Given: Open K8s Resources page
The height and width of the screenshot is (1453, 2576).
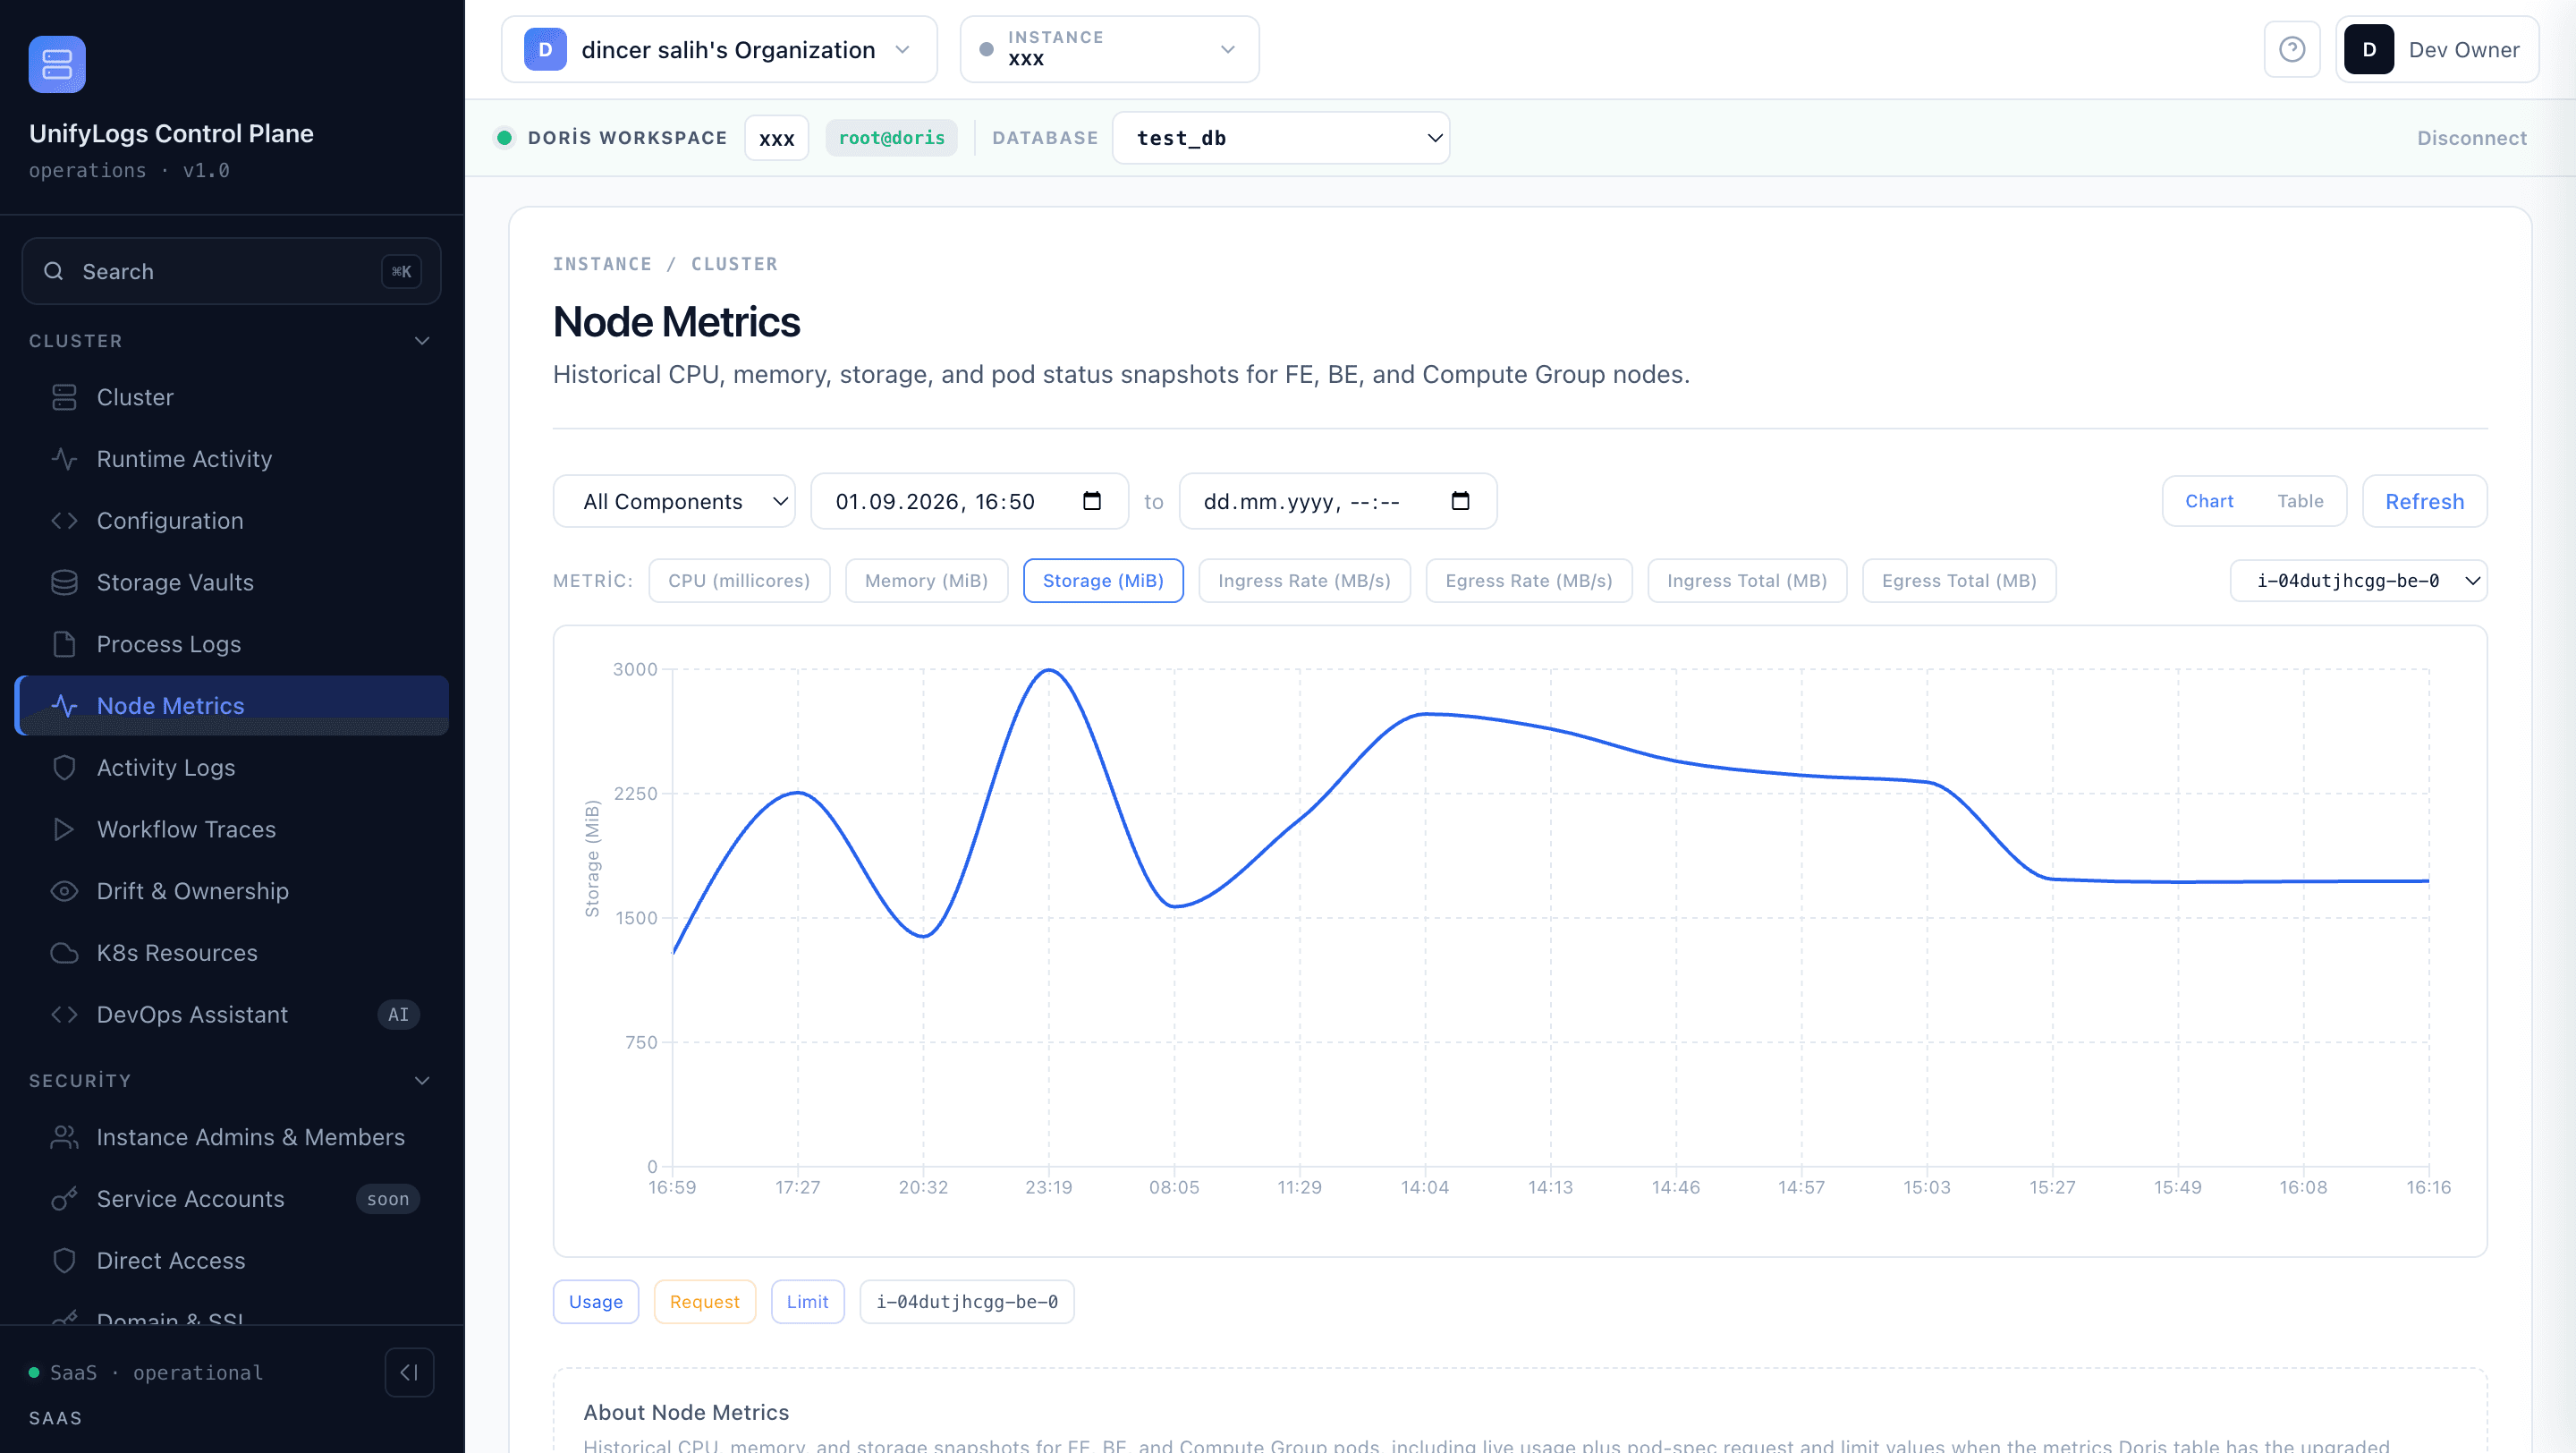Looking at the screenshot, I should [232, 953].
